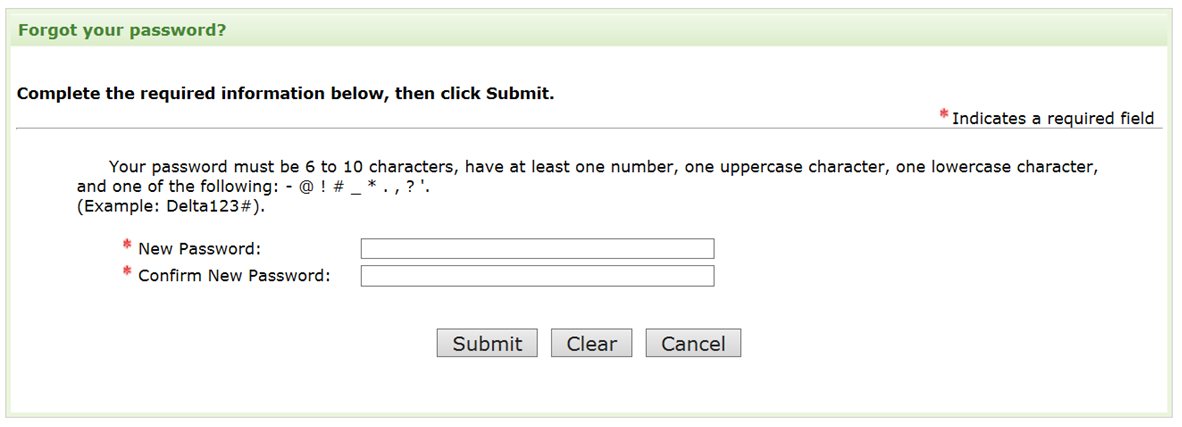Image resolution: width=1182 pixels, height=427 pixels.
Task: Click the red asterisk beside Confirm New Password
Action: point(127,273)
